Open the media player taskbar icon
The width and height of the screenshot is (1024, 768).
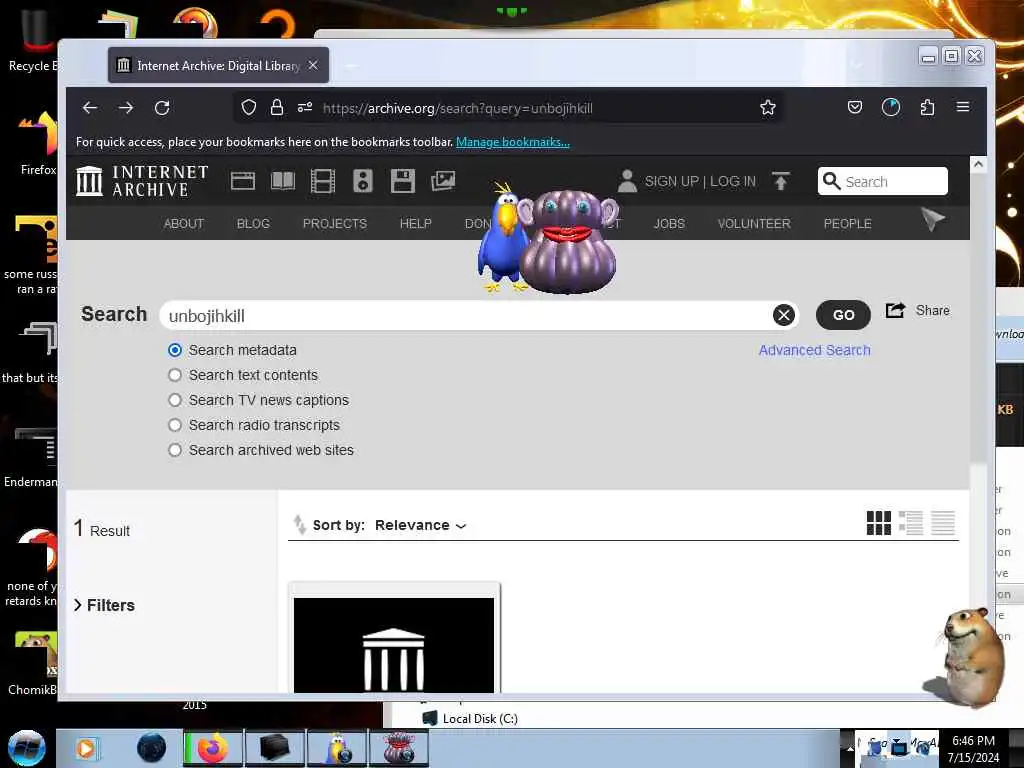point(86,748)
